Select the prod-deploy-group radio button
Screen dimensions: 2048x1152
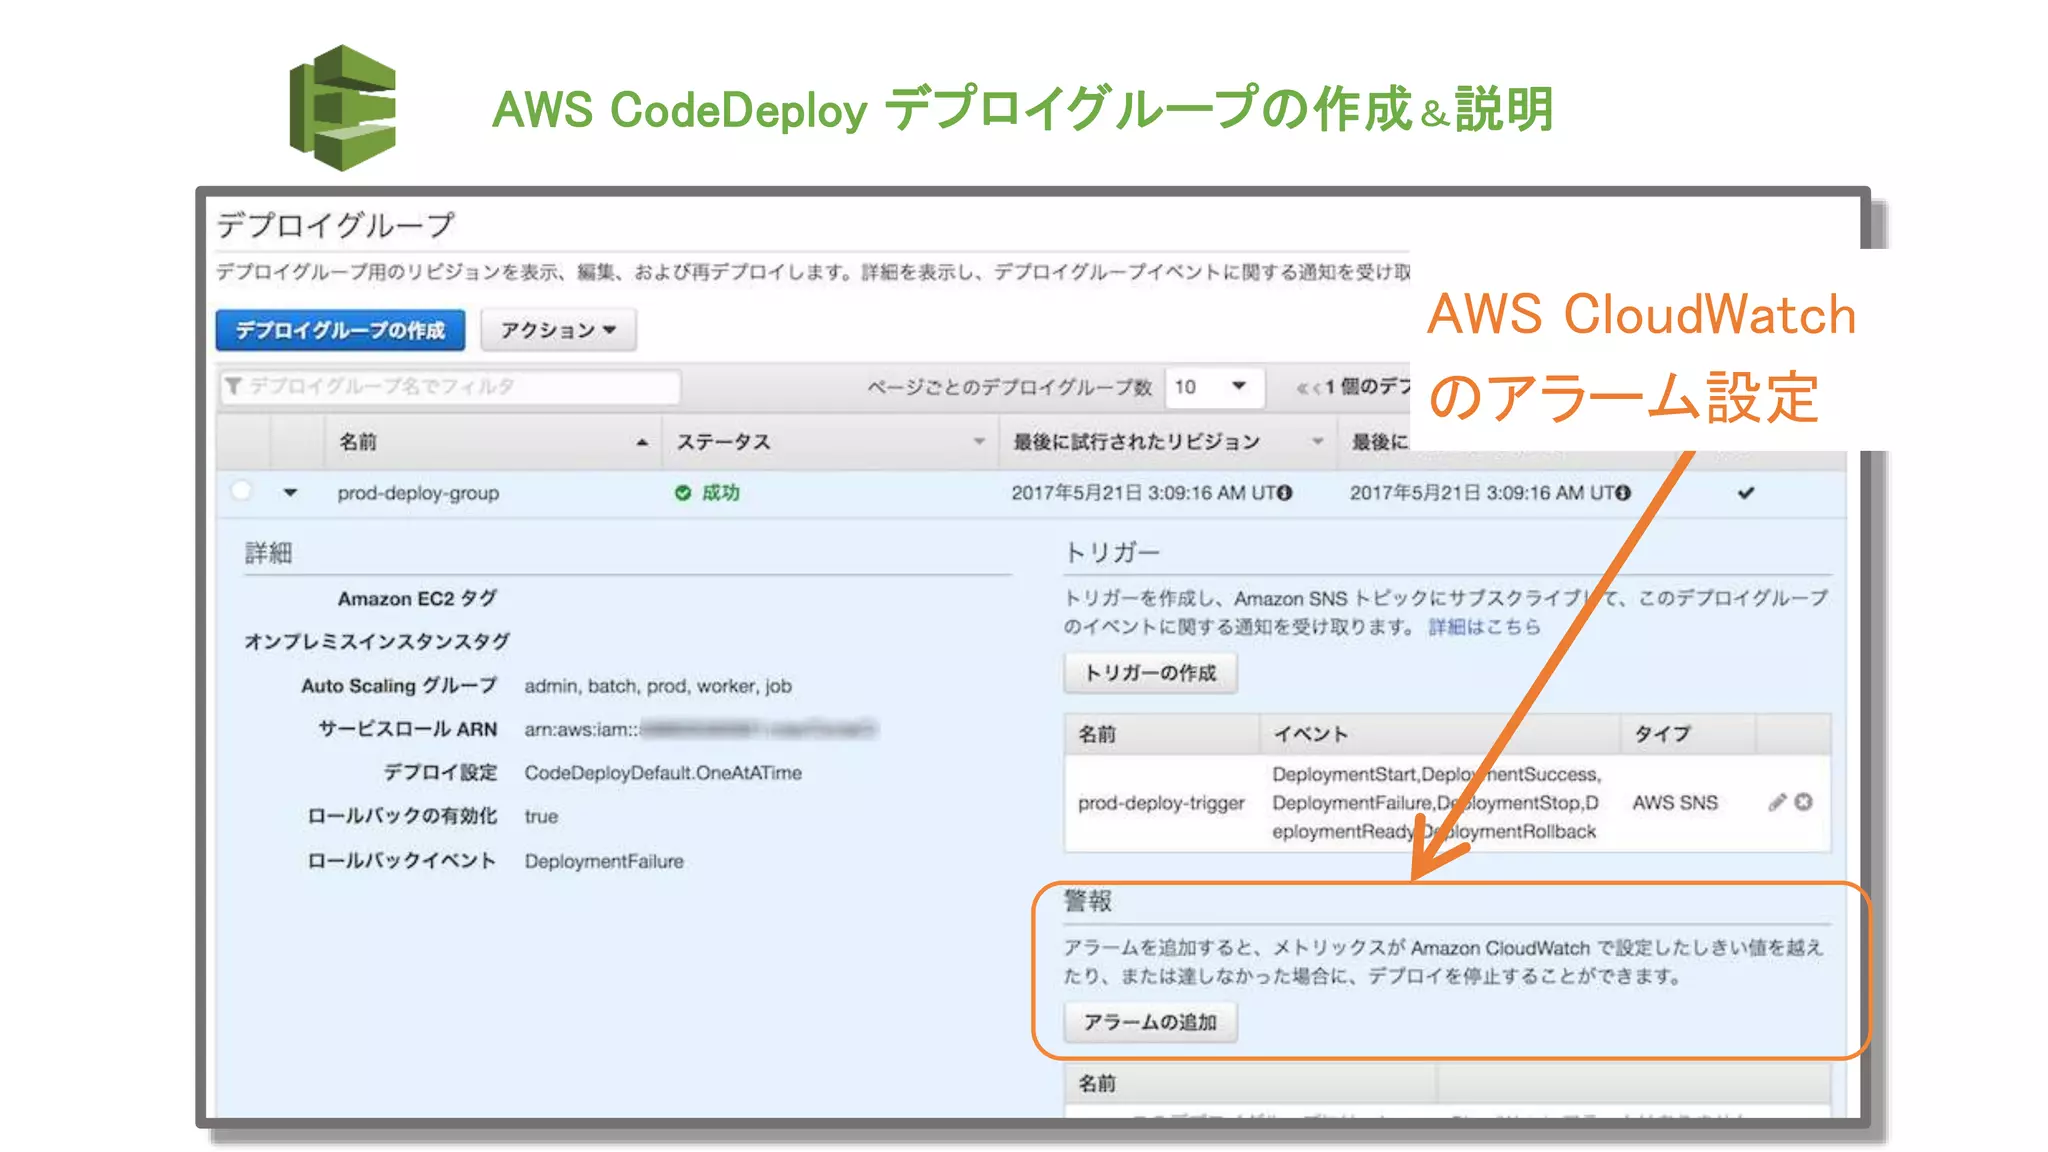point(241,491)
